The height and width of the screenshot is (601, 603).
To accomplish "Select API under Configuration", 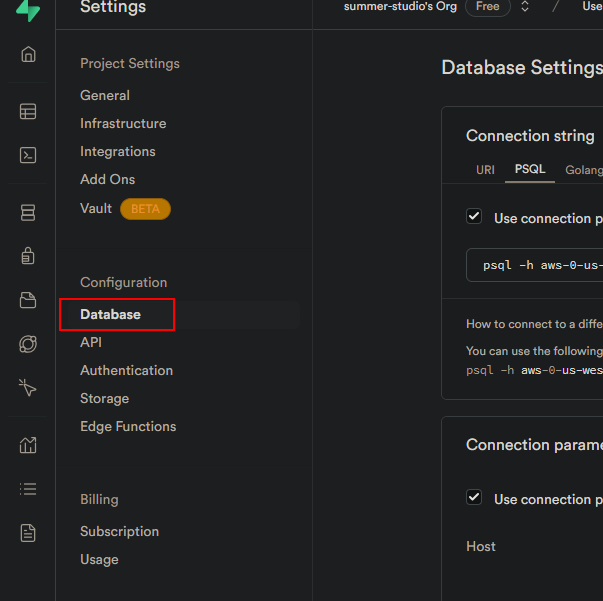I will 91,342.
